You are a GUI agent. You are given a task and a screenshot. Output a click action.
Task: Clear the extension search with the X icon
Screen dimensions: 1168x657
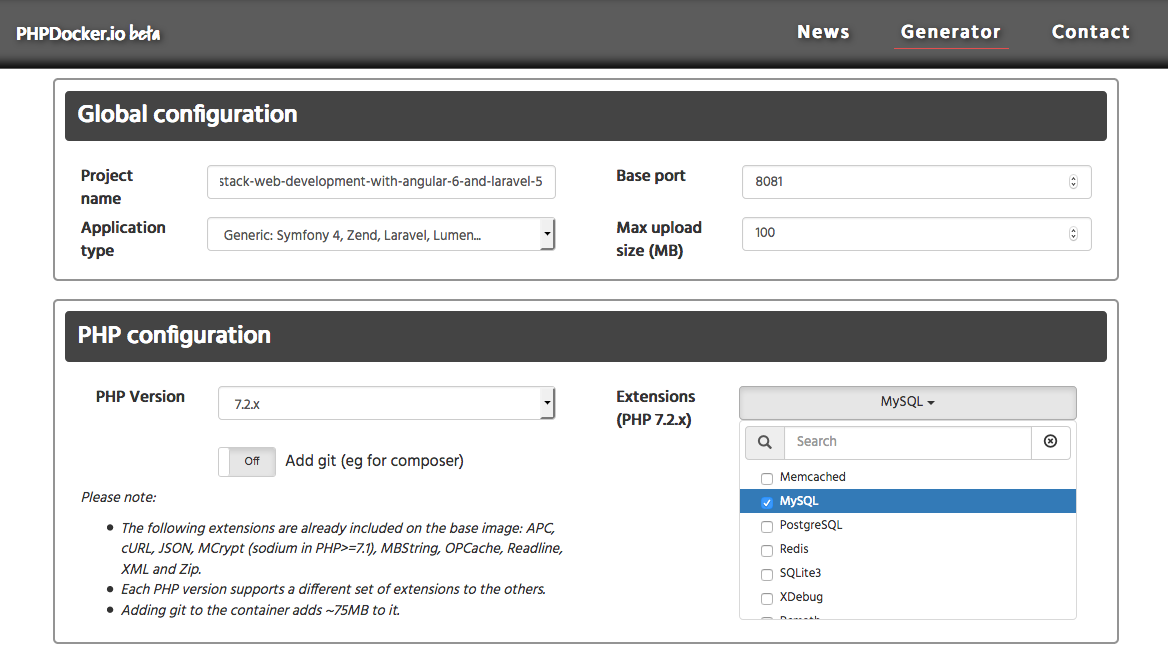click(1050, 442)
